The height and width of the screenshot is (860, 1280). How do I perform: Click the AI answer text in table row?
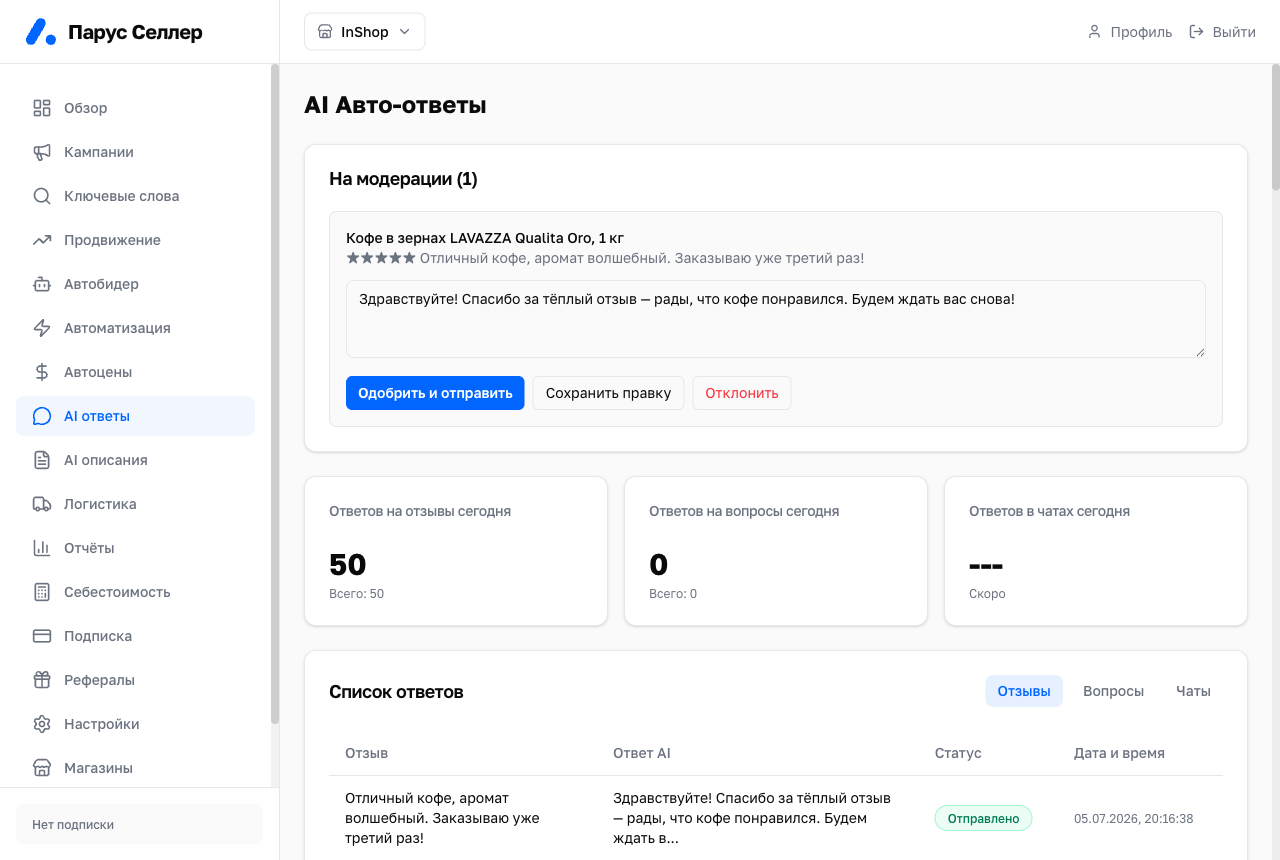coord(752,818)
